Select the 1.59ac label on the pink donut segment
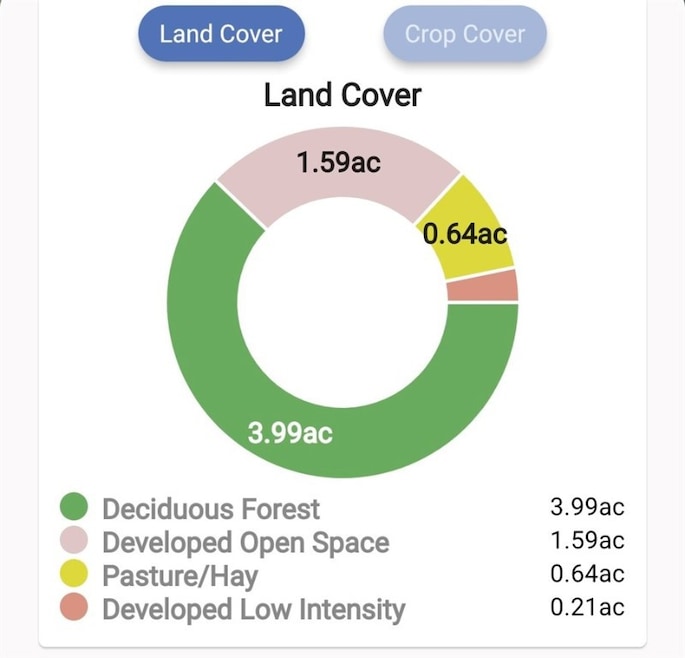The width and height of the screenshot is (685, 658). pyautogui.click(x=338, y=162)
